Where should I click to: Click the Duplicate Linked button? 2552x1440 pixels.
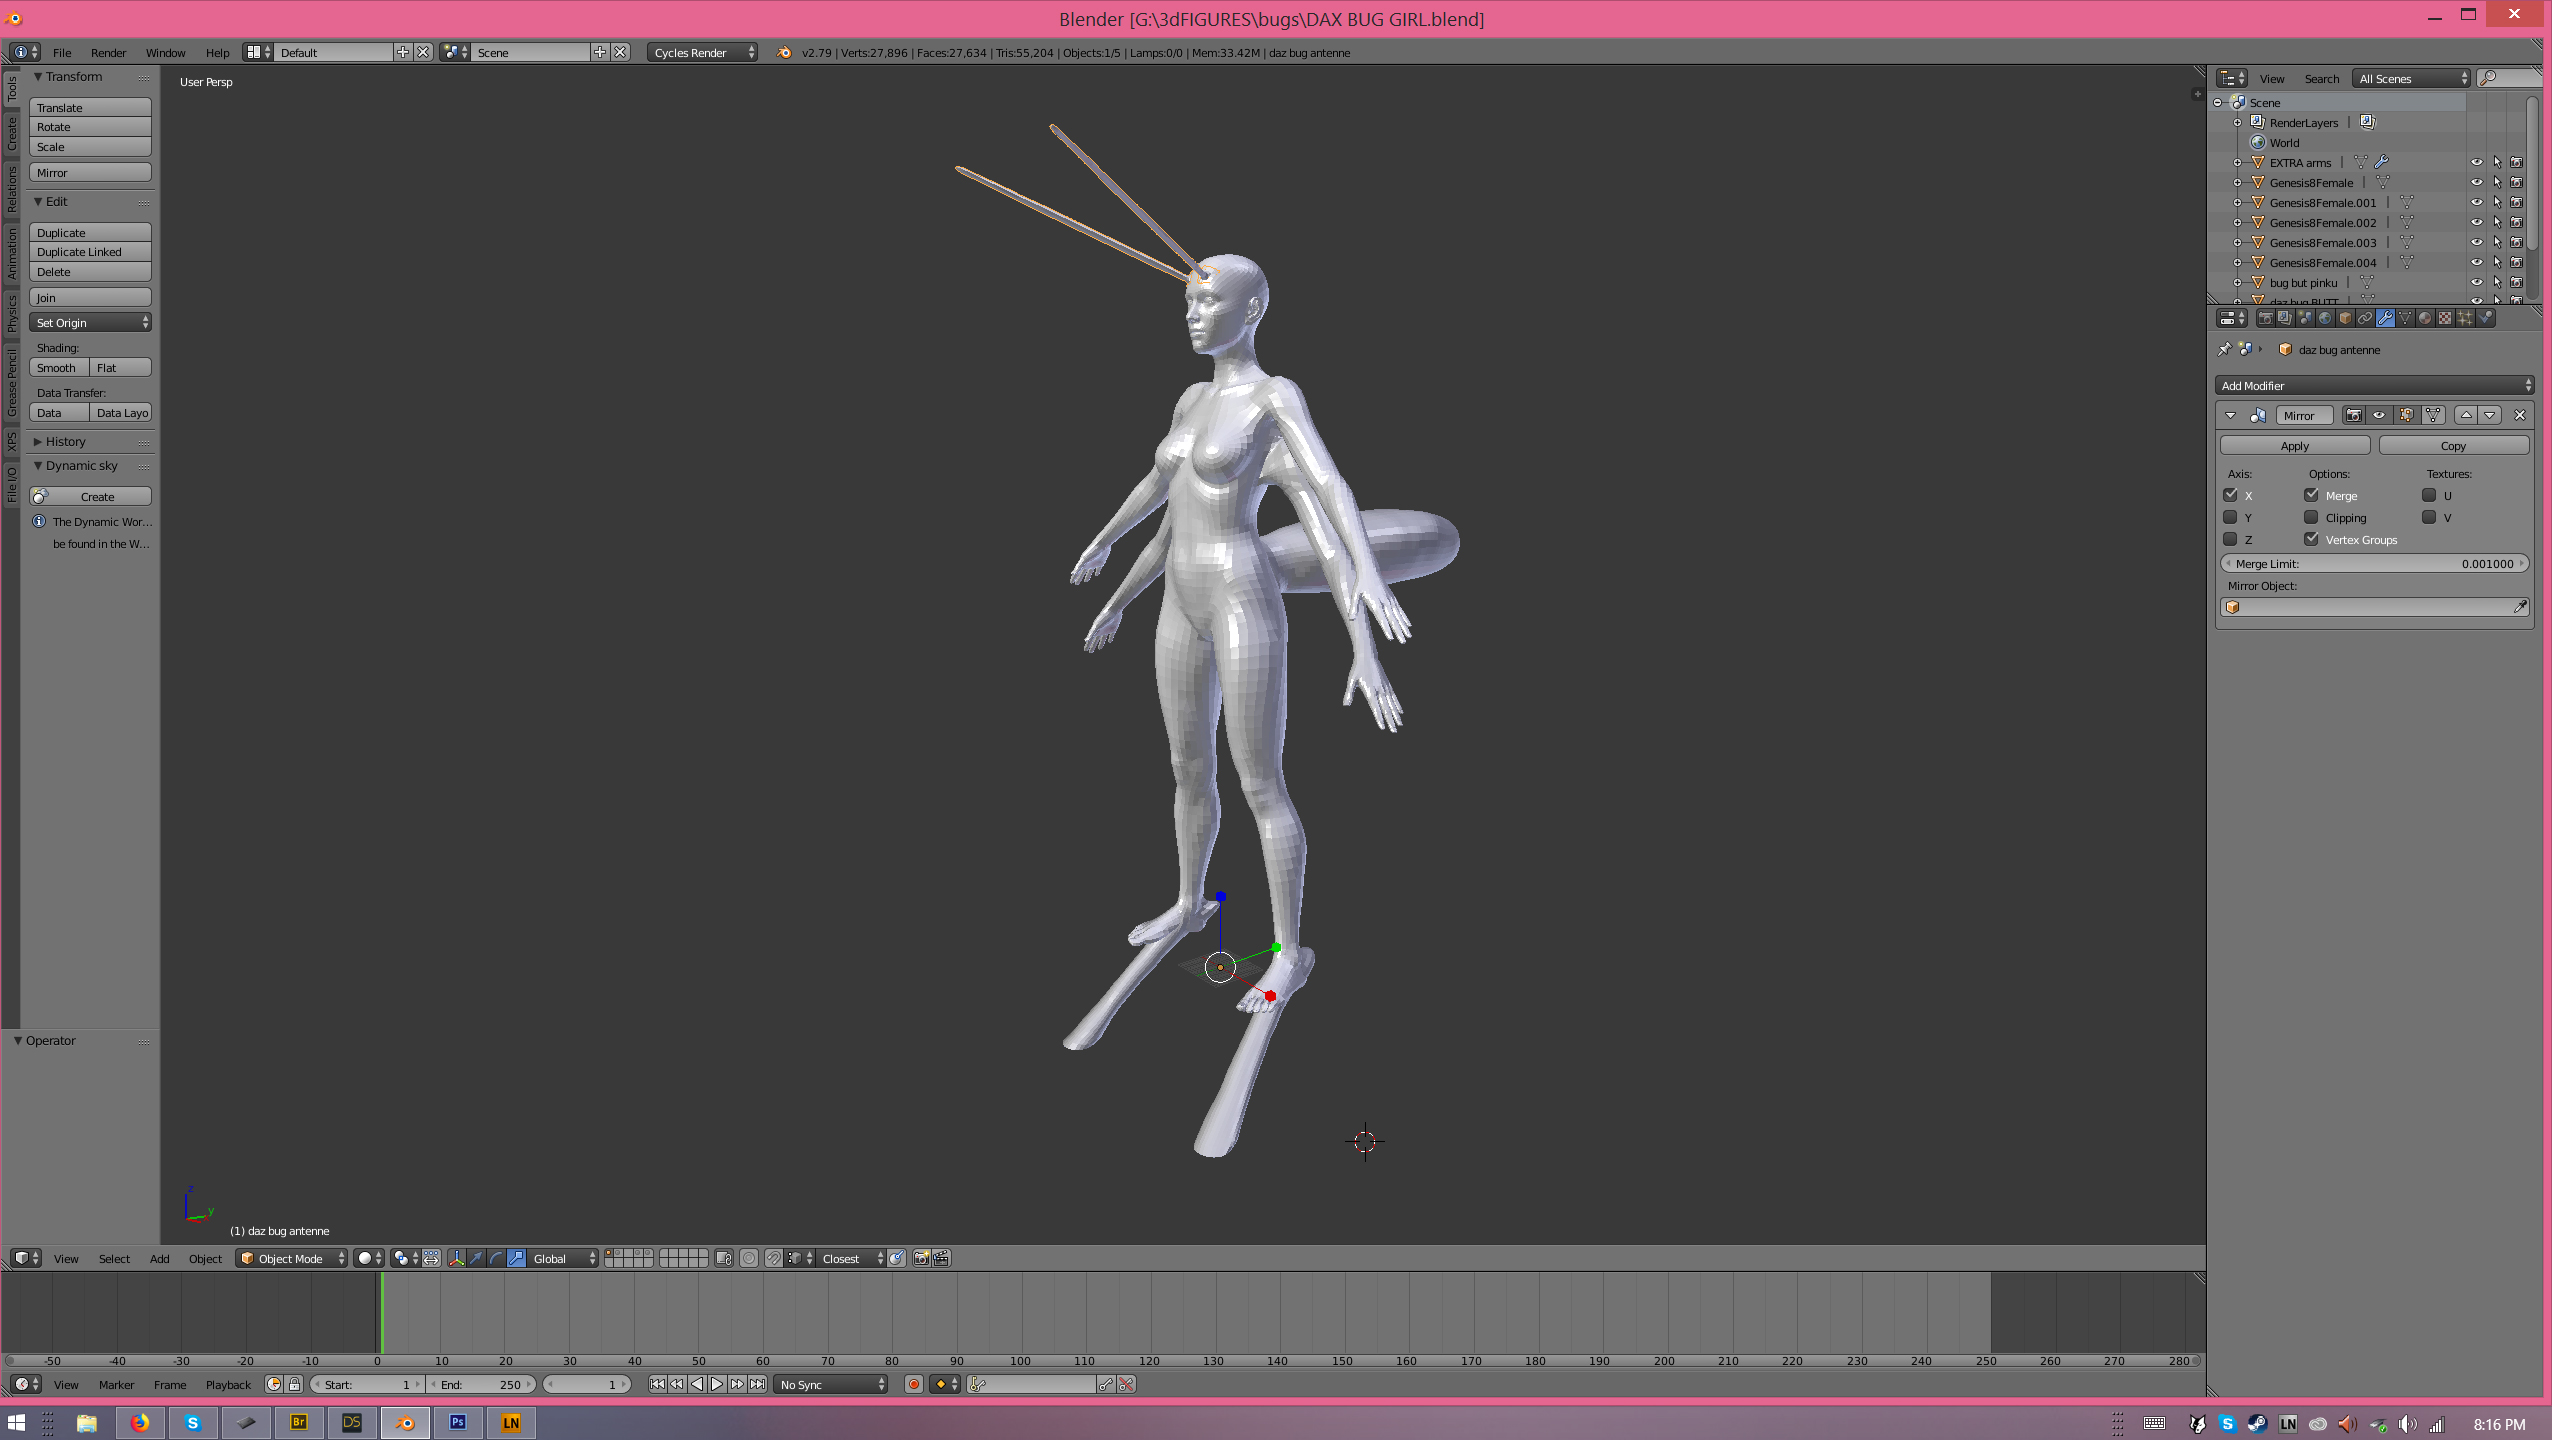click(x=90, y=252)
